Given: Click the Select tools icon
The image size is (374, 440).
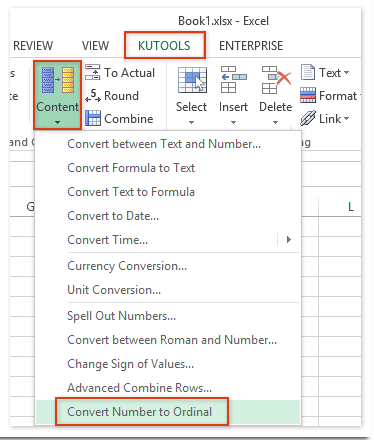Looking at the screenshot, I should pyautogui.click(x=192, y=80).
